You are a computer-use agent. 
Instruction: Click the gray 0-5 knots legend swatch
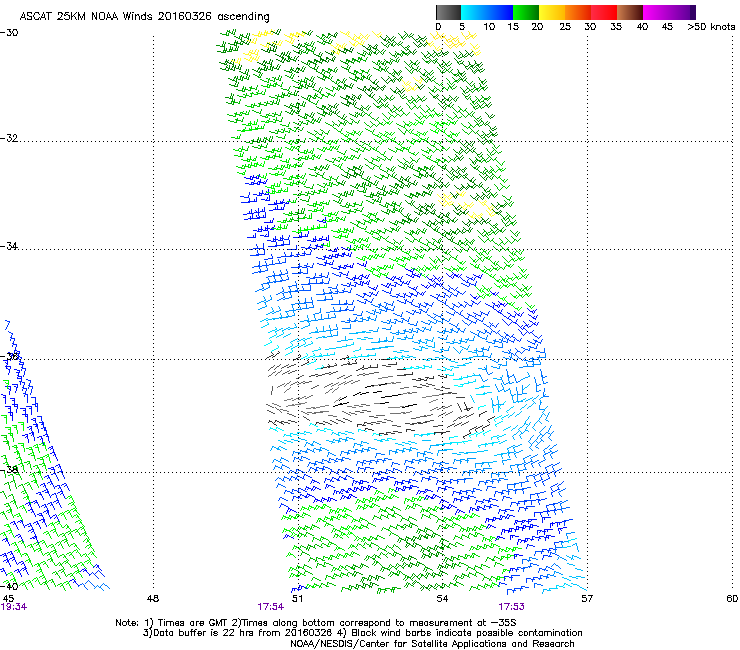[x=448, y=12]
